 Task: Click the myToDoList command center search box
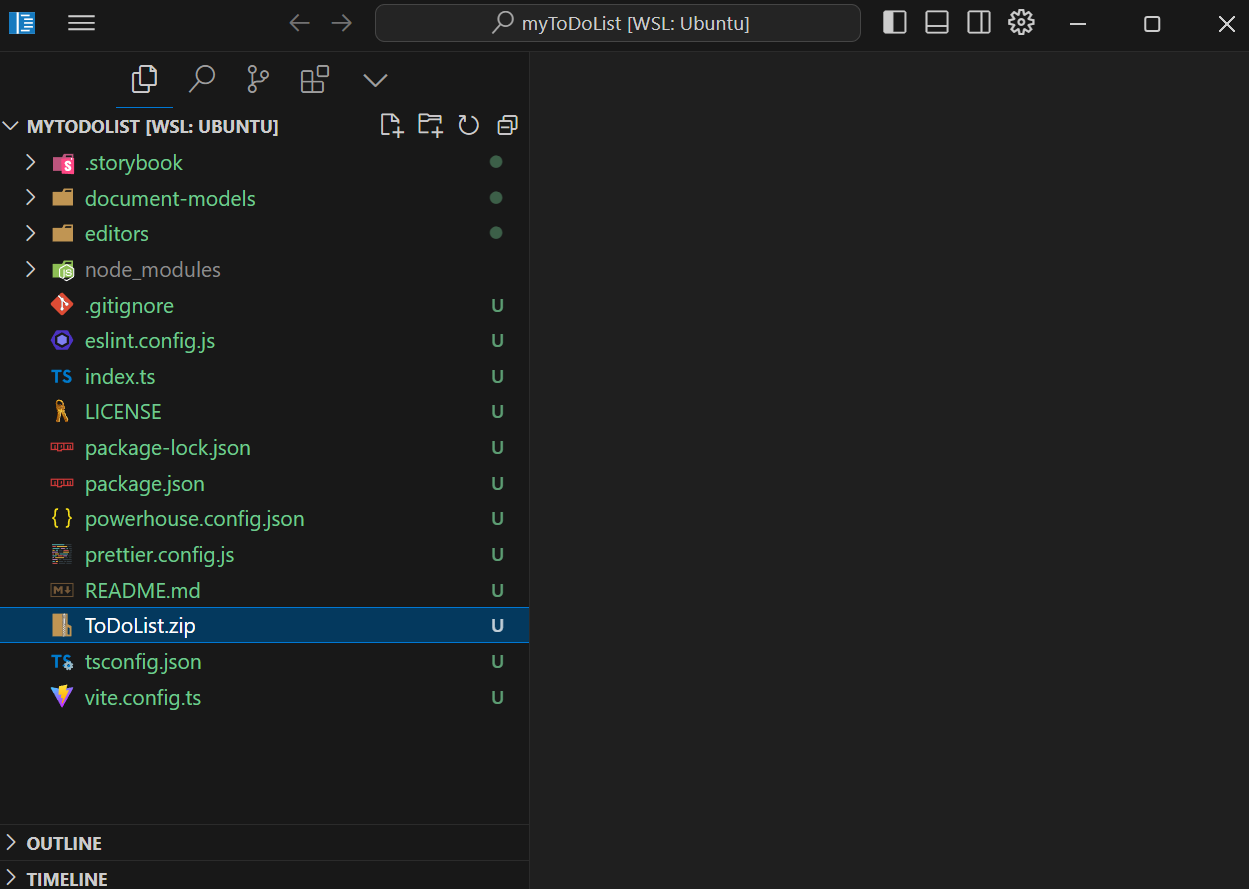point(618,23)
